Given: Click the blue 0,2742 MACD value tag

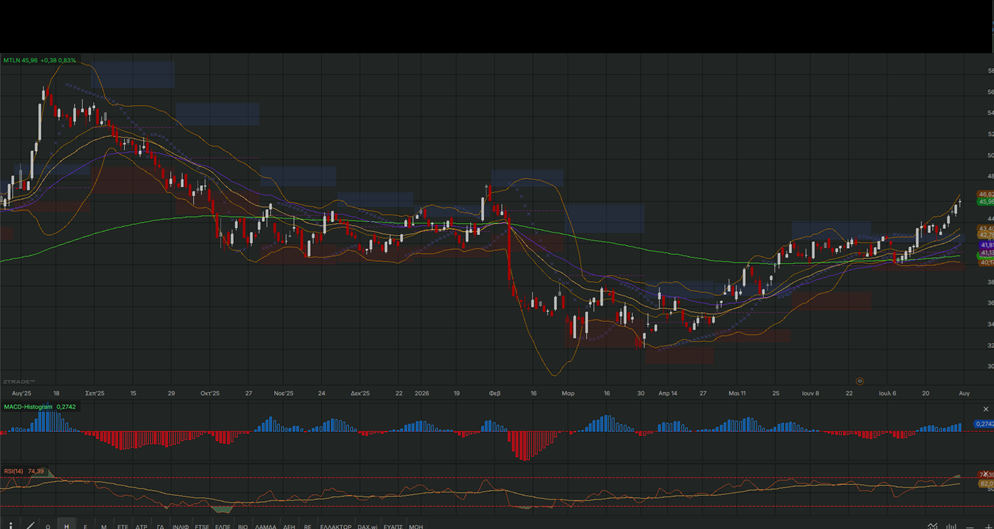Looking at the screenshot, I should [x=984, y=424].
